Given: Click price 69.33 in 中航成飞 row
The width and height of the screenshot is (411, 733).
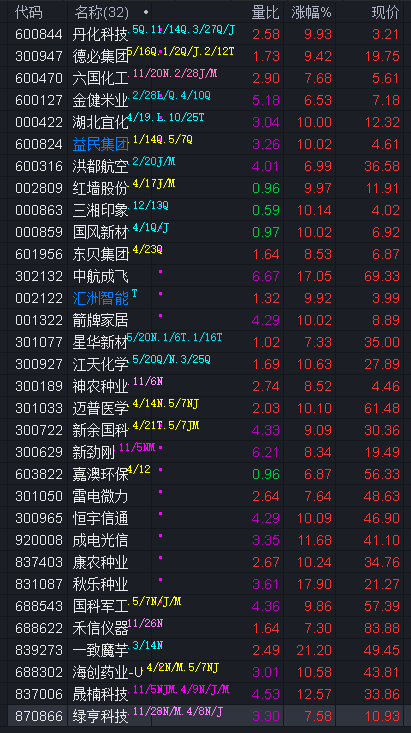Looking at the screenshot, I should pyautogui.click(x=382, y=276).
